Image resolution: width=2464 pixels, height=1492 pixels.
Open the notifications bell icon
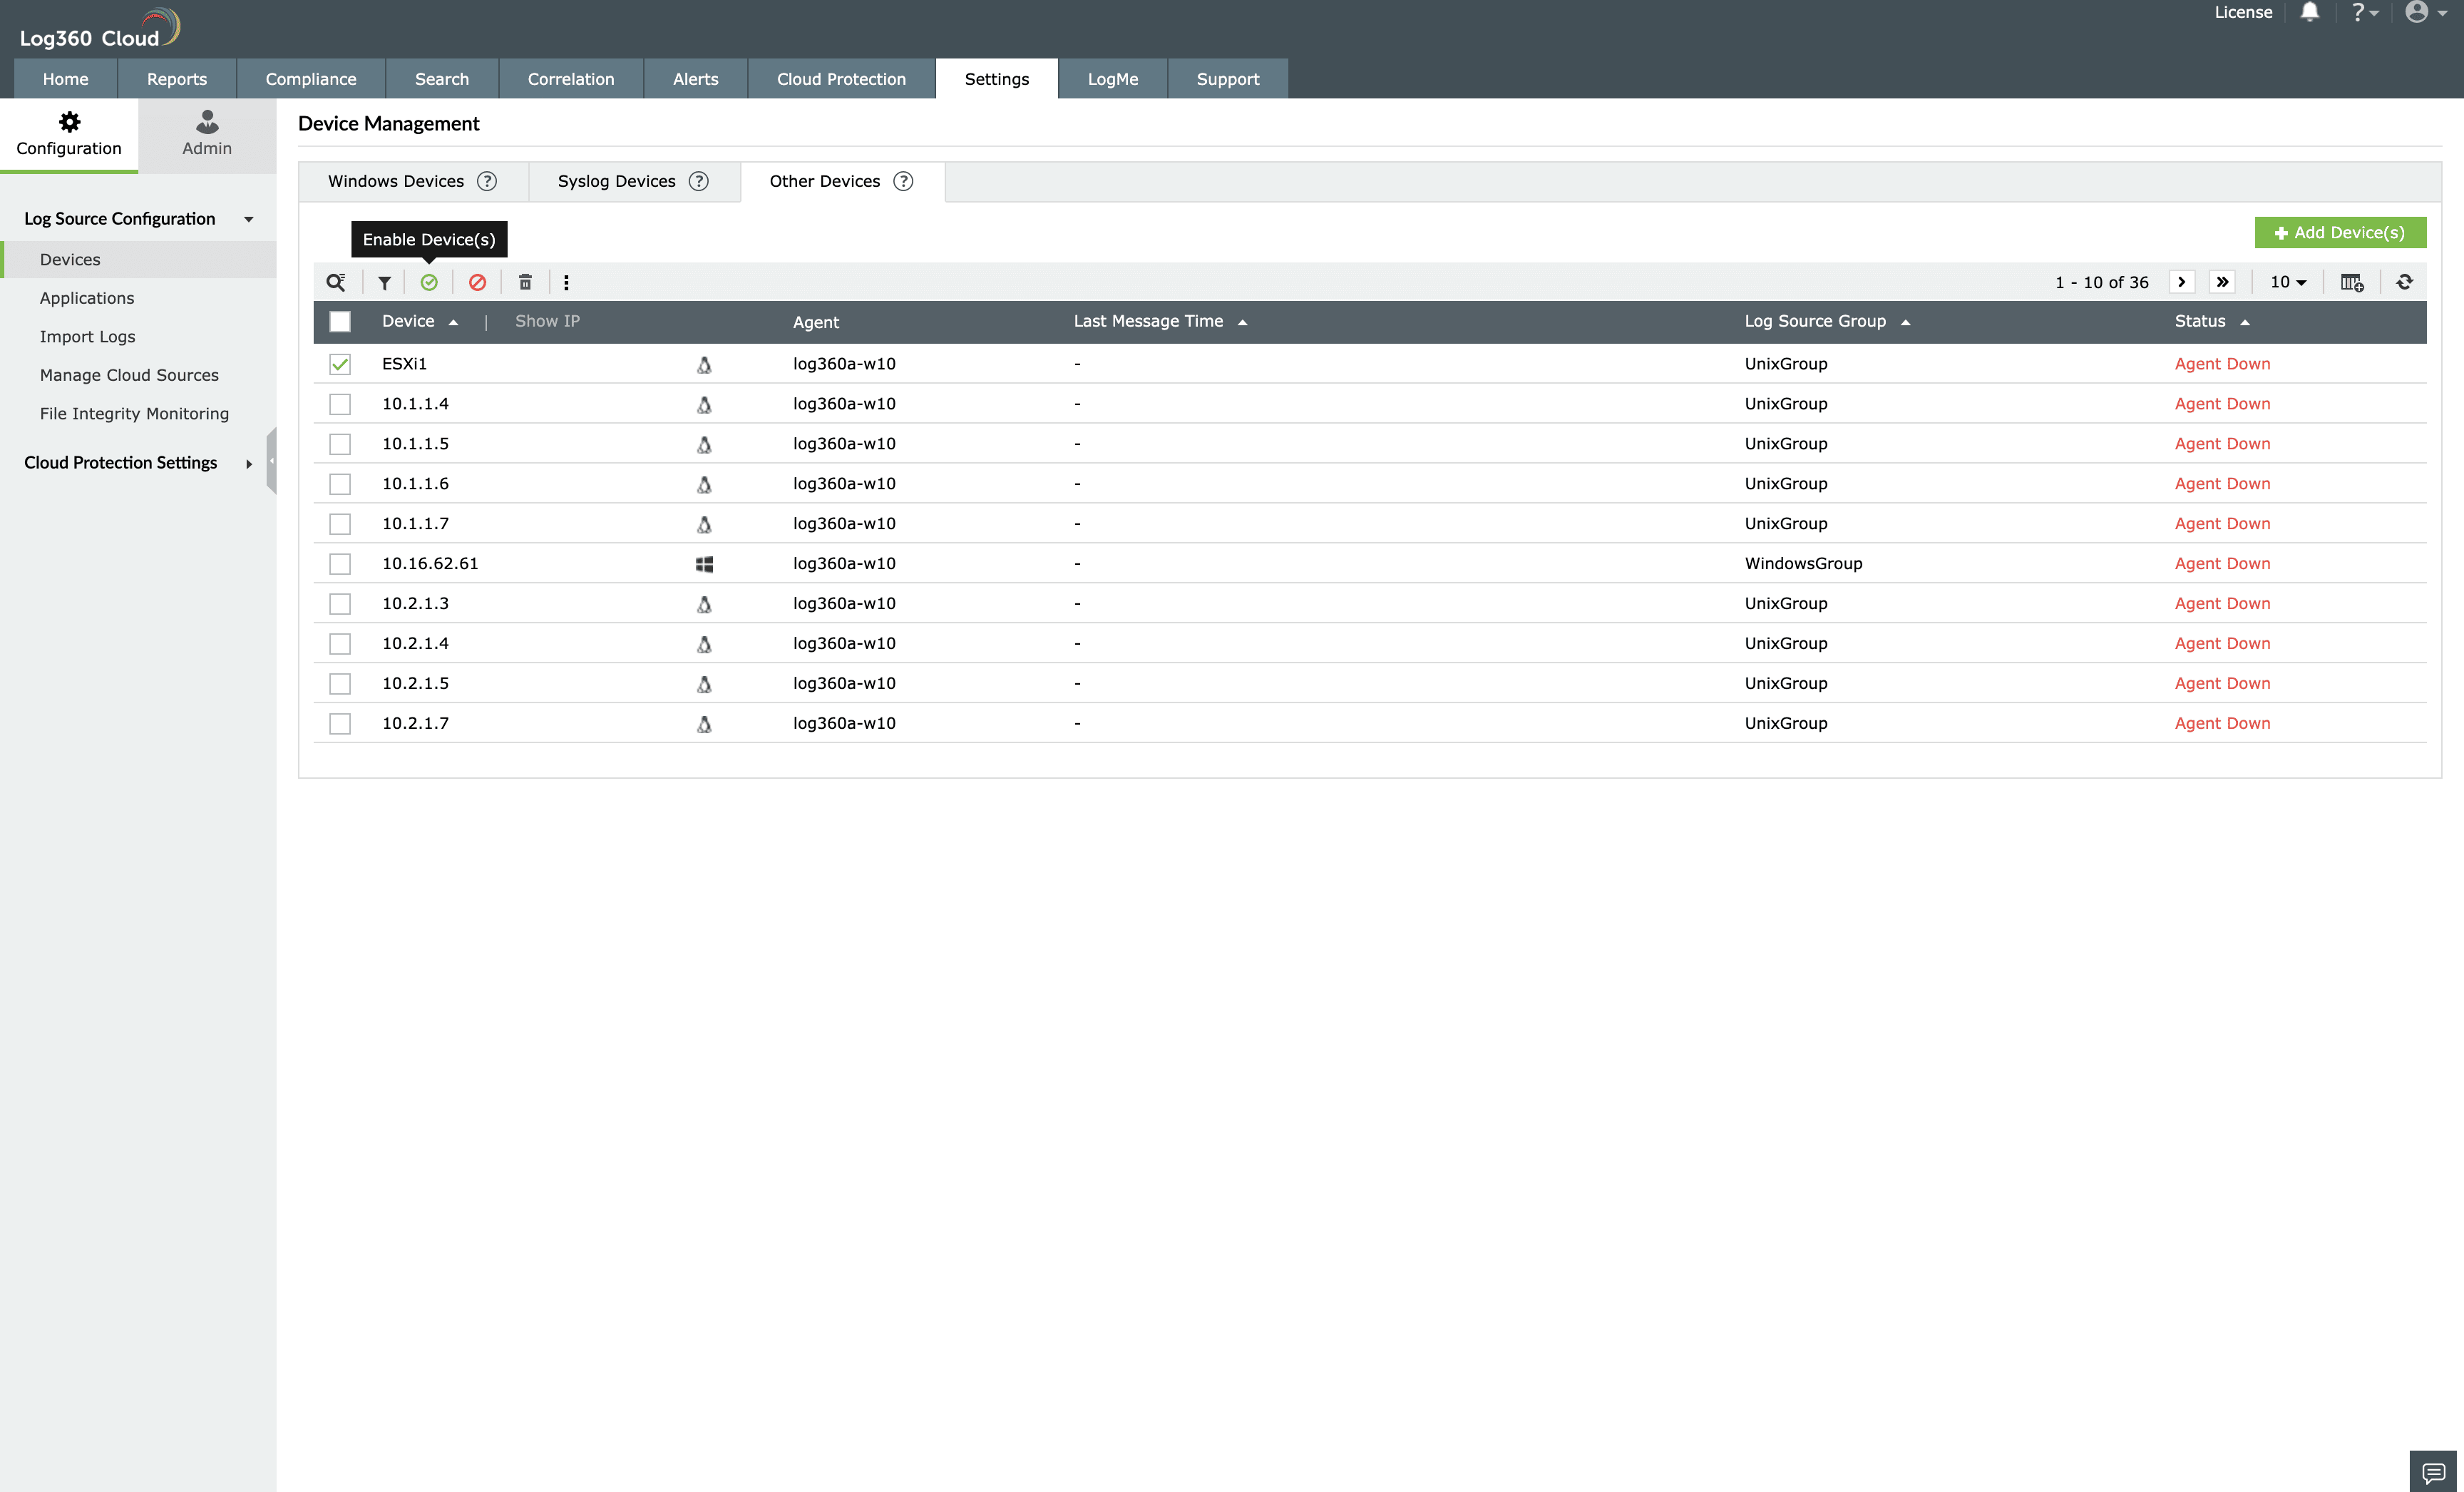(x=2310, y=12)
